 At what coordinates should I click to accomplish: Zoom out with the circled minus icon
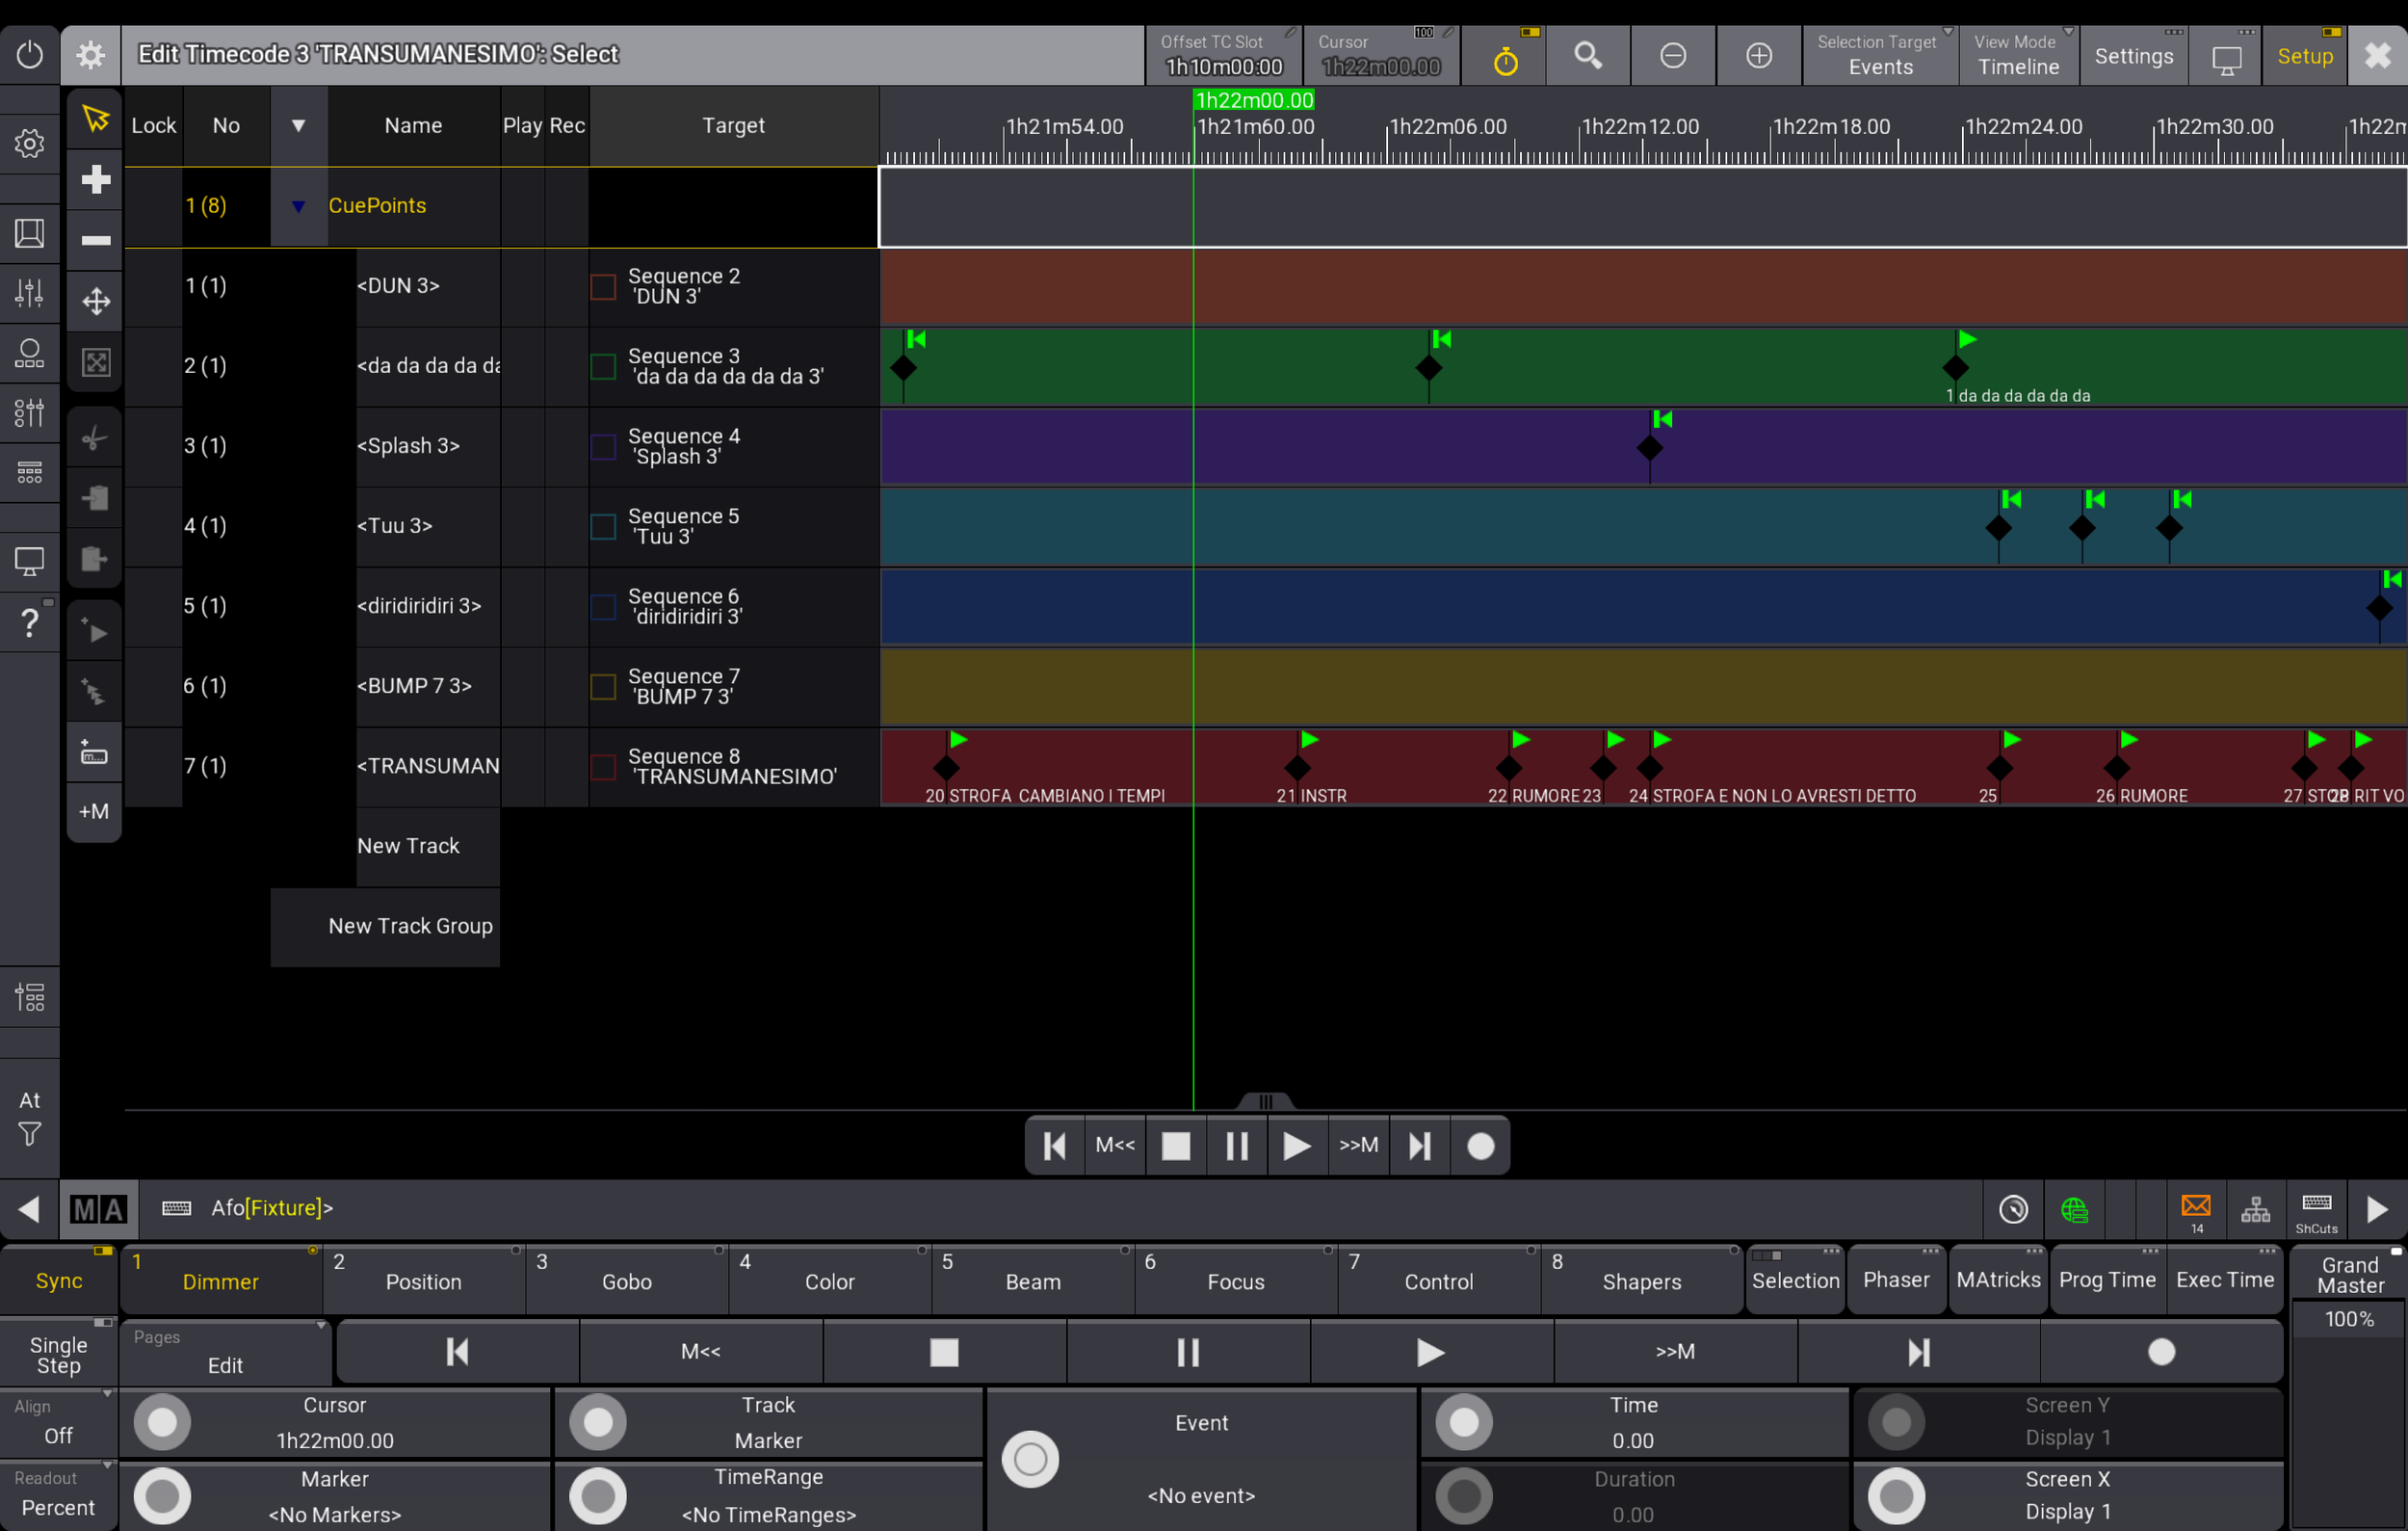coord(1673,56)
